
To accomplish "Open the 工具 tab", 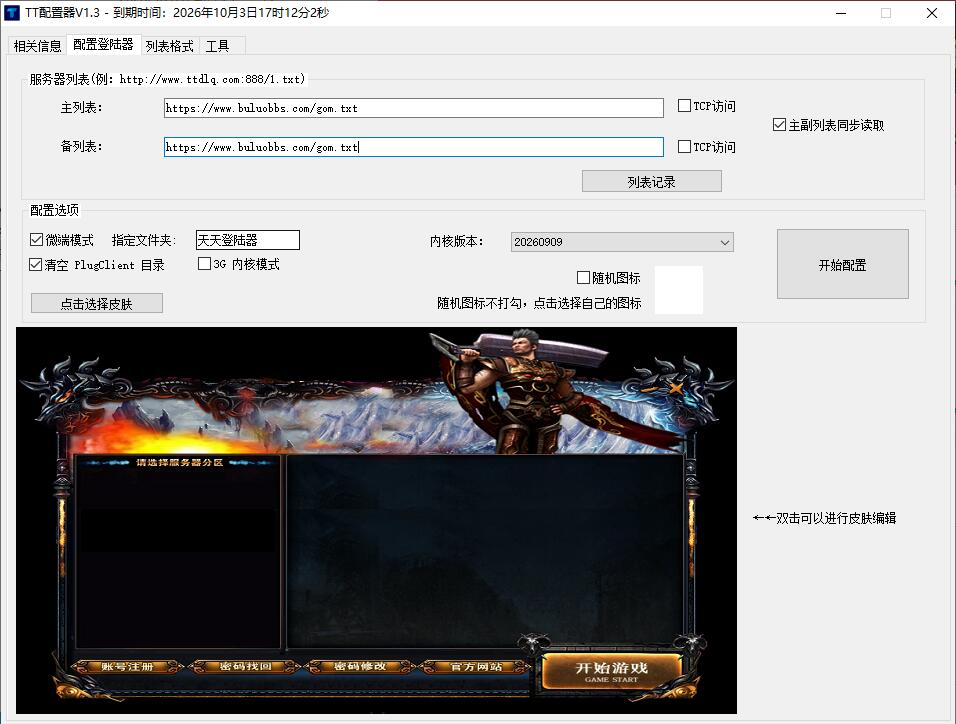I will tap(218, 46).
